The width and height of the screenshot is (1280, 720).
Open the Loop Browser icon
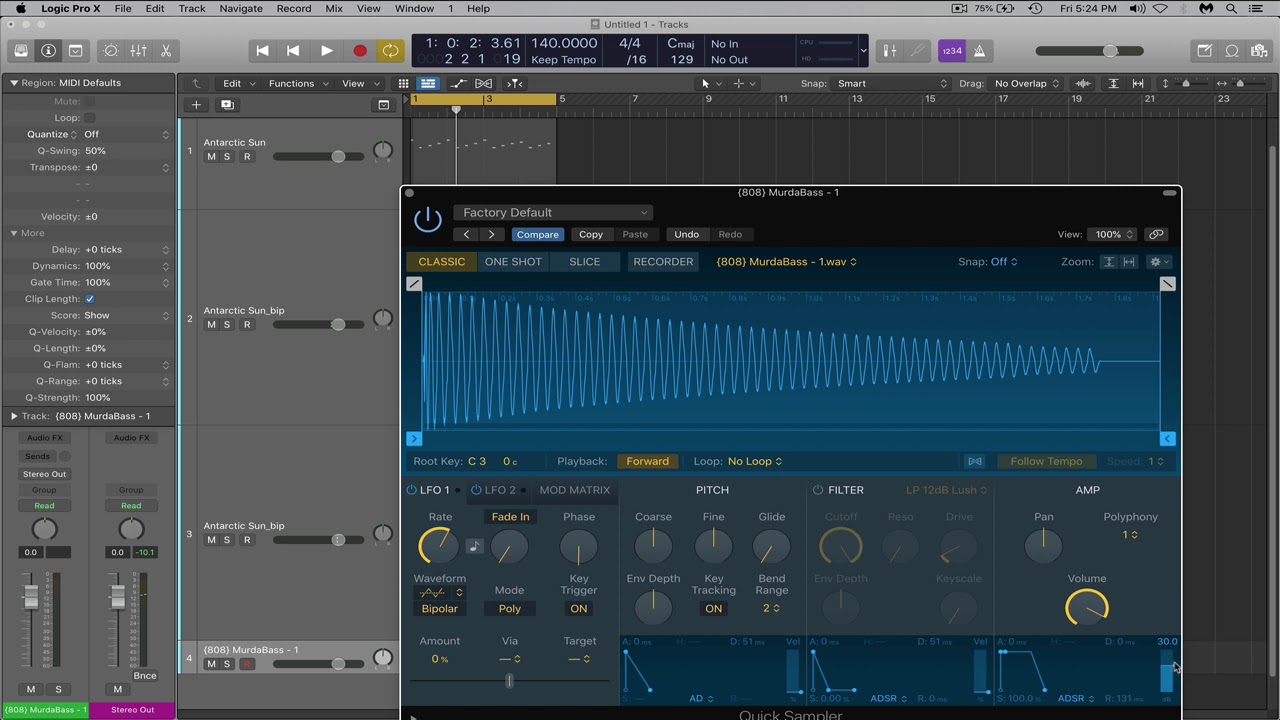(1232, 51)
